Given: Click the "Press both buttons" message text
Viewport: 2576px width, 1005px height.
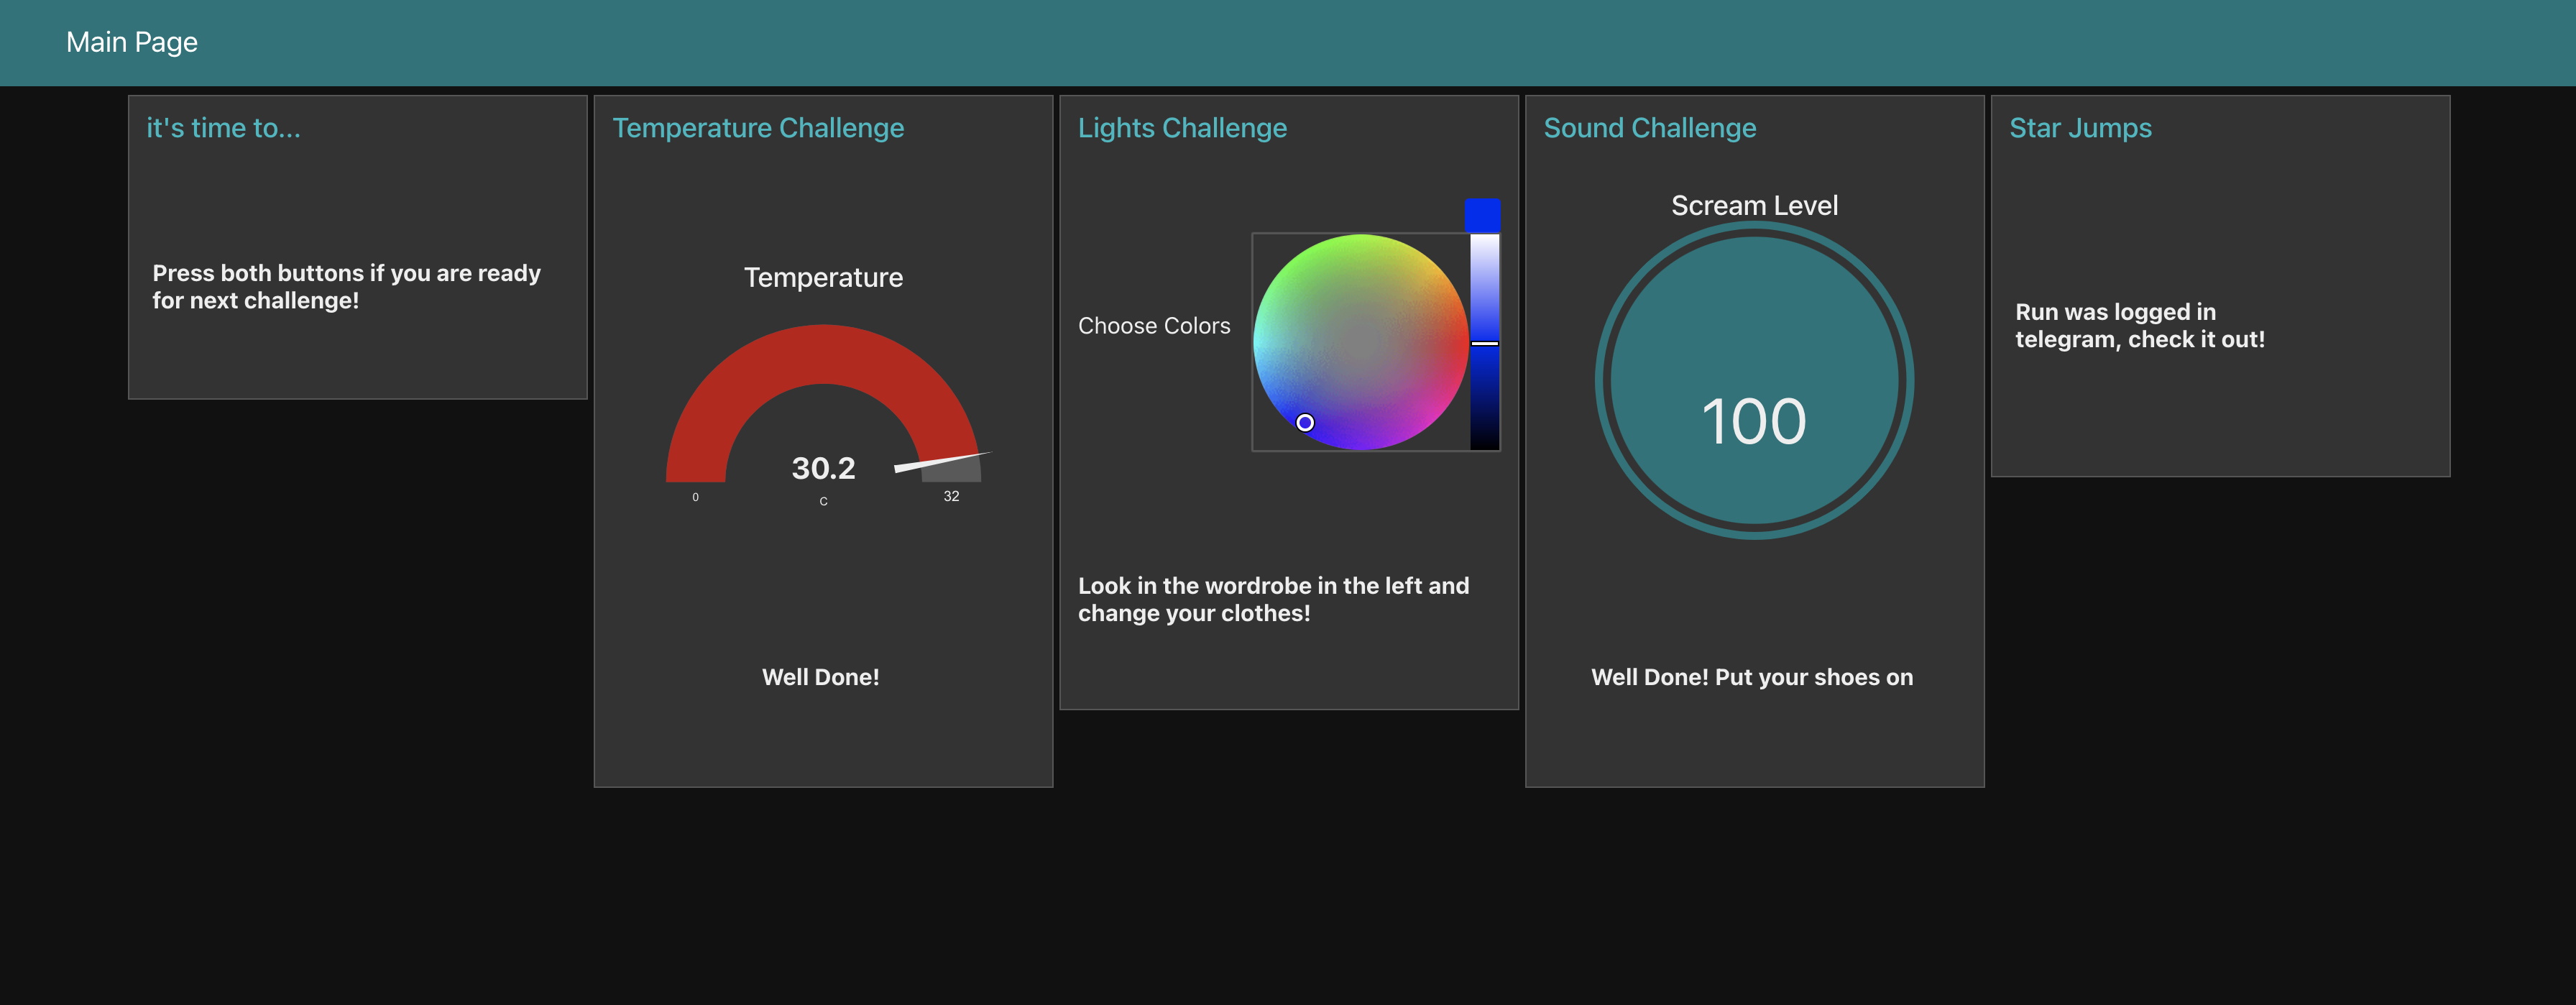Looking at the screenshot, I should (346, 287).
